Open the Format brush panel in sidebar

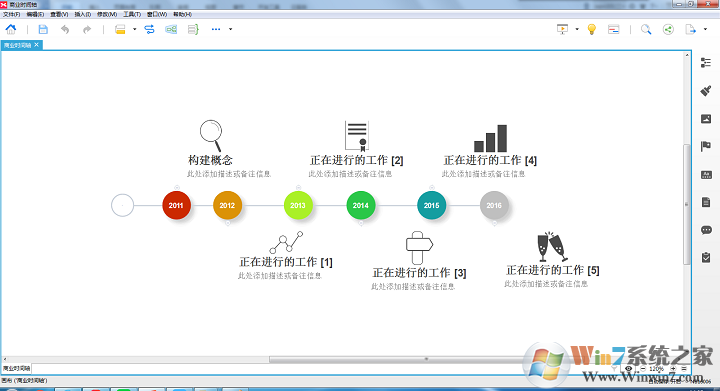pyautogui.click(x=706, y=90)
